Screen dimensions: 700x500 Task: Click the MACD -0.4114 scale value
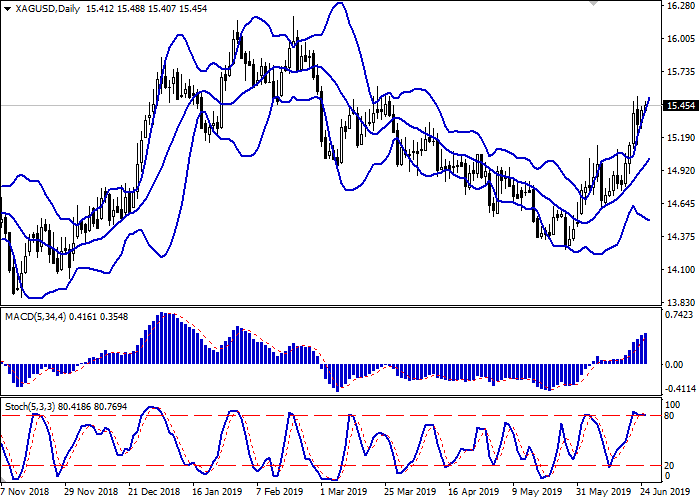(679, 388)
